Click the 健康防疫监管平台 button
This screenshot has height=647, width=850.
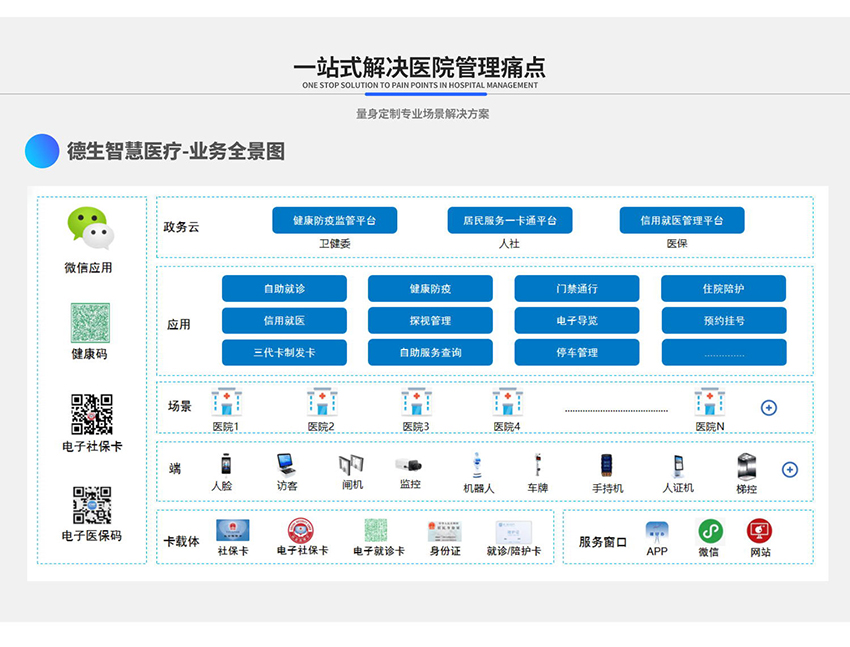tap(334, 220)
